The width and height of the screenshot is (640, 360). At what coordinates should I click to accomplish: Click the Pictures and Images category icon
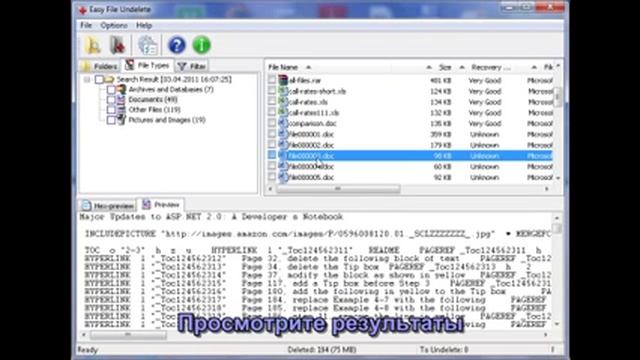121,120
